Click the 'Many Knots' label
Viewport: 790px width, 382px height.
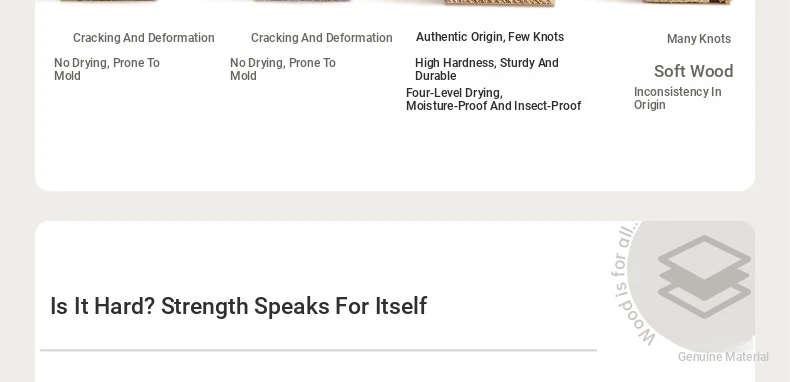click(x=699, y=39)
